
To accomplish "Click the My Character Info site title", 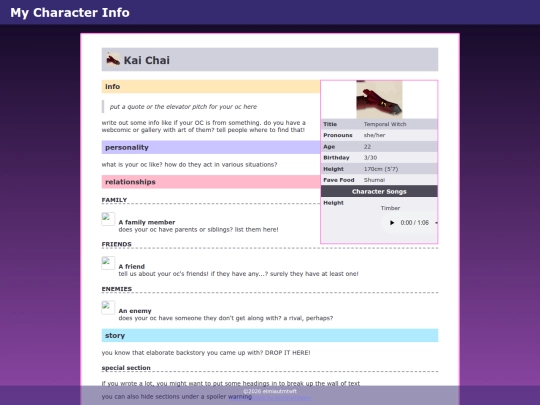I will pos(70,13).
